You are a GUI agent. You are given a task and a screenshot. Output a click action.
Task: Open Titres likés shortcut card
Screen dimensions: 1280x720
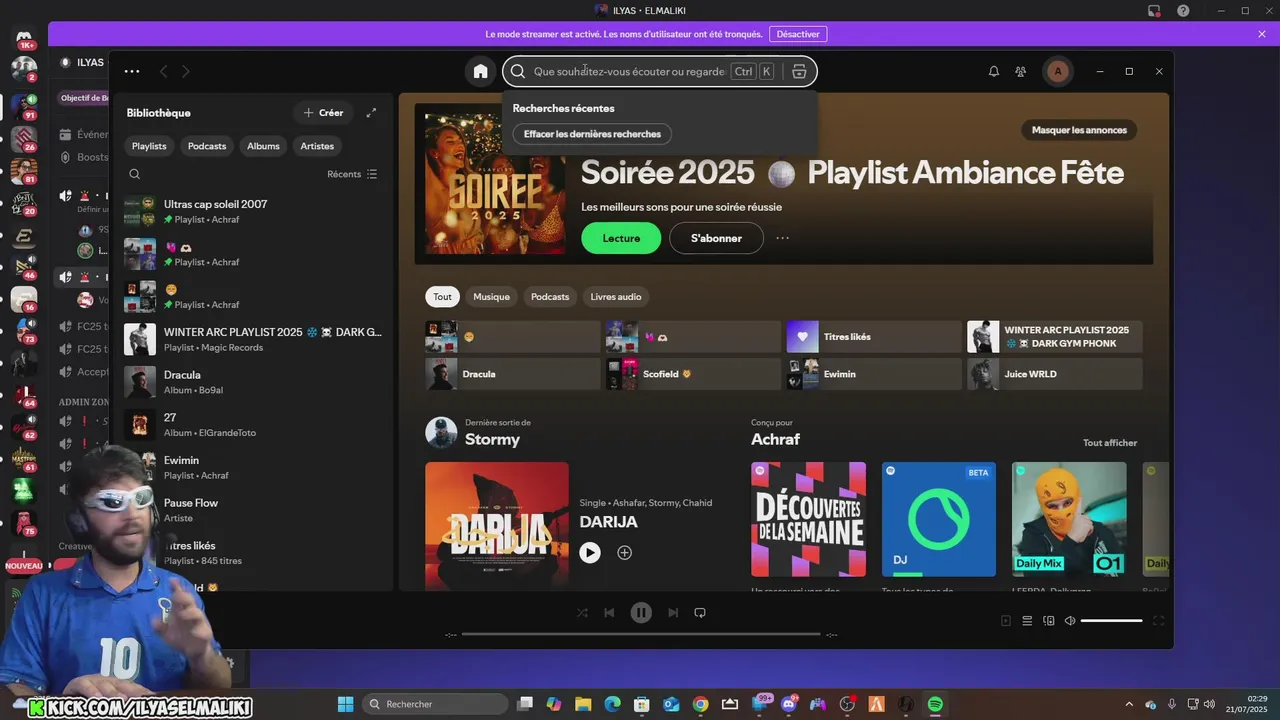pyautogui.click(x=873, y=337)
